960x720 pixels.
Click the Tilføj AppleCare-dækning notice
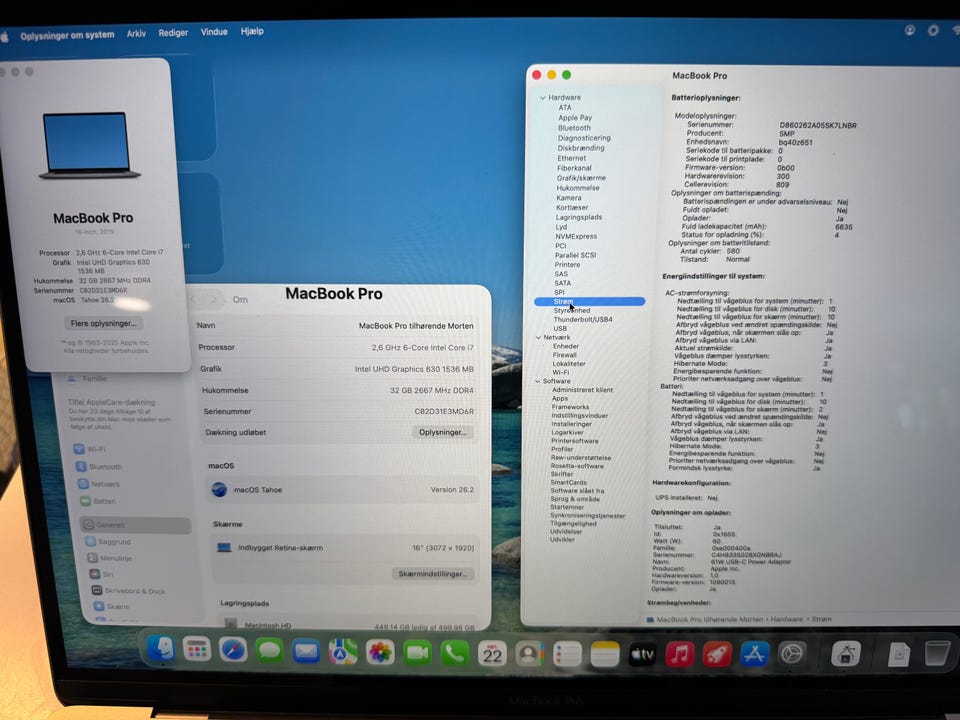click(118, 413)
